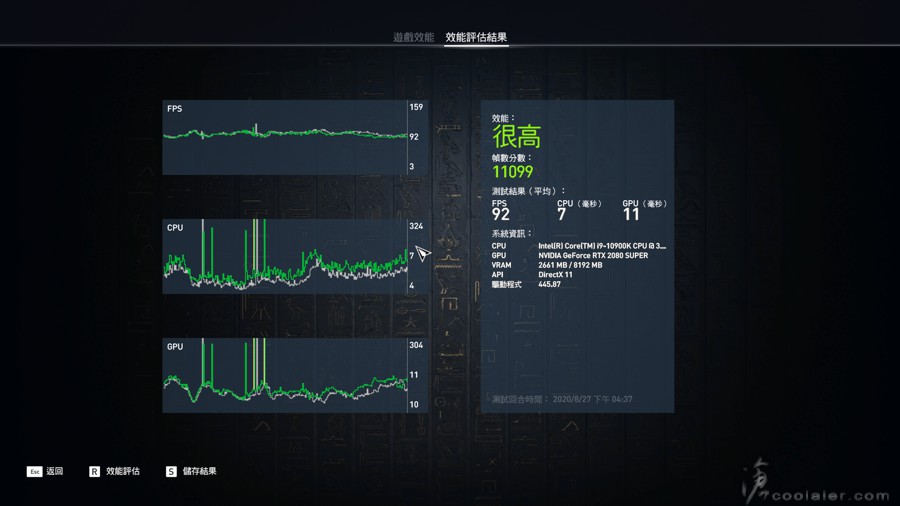Select VRAM value 2661 MB / 8192 MB
The width and height of the screenshot is (900, 506).
coord(570,265)
